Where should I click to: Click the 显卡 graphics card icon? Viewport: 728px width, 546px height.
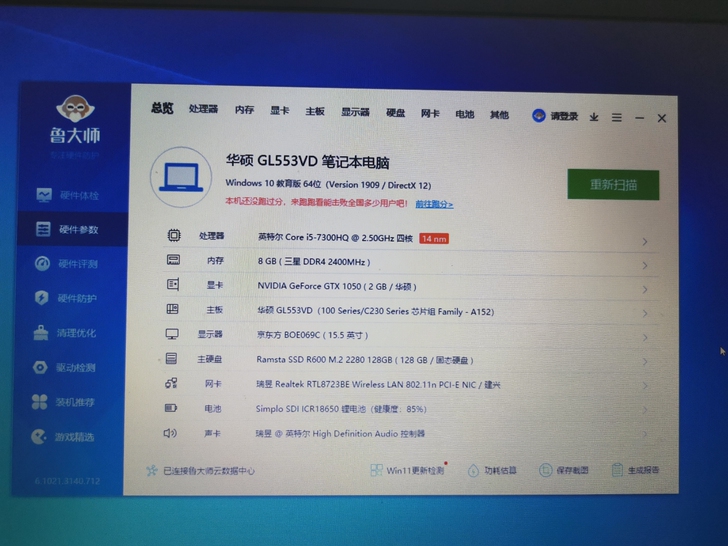coord(173,284)
